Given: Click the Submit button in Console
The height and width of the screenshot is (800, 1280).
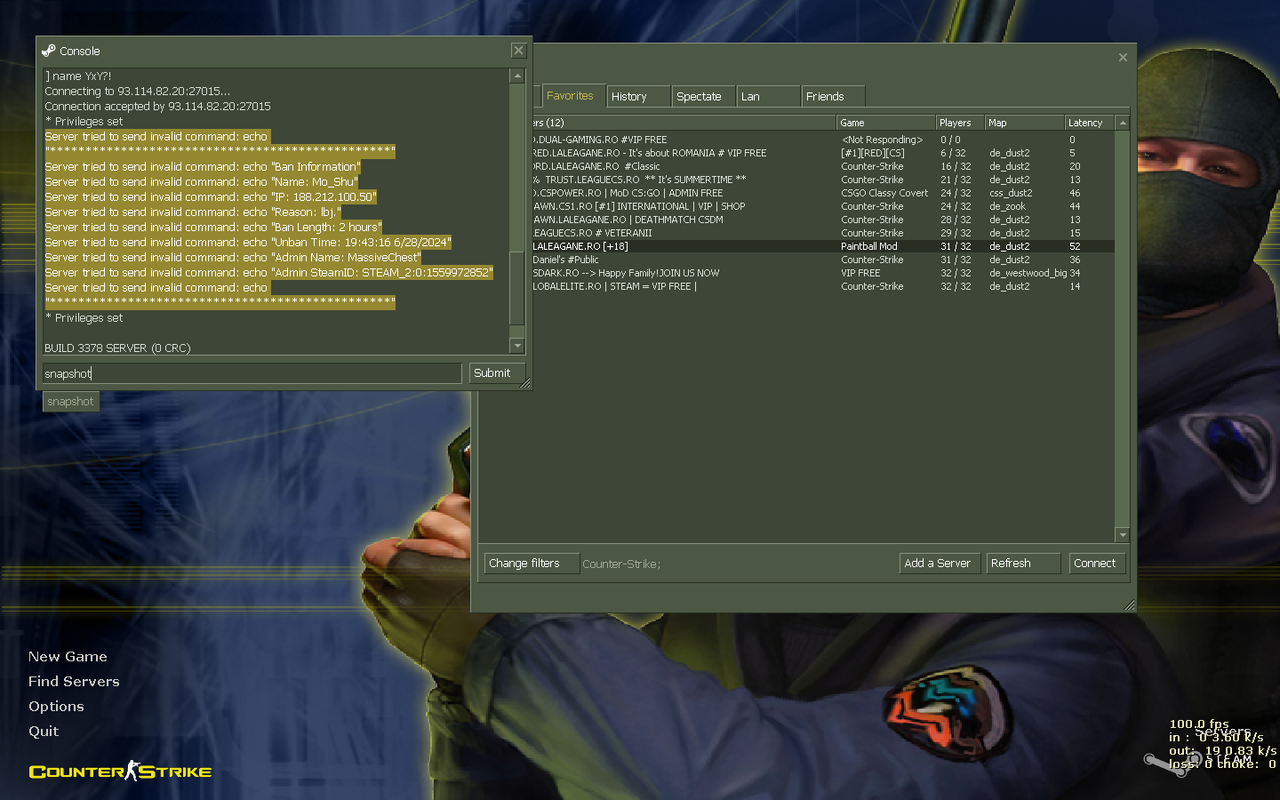Looking at the screenshot, I should click(497, 373).
